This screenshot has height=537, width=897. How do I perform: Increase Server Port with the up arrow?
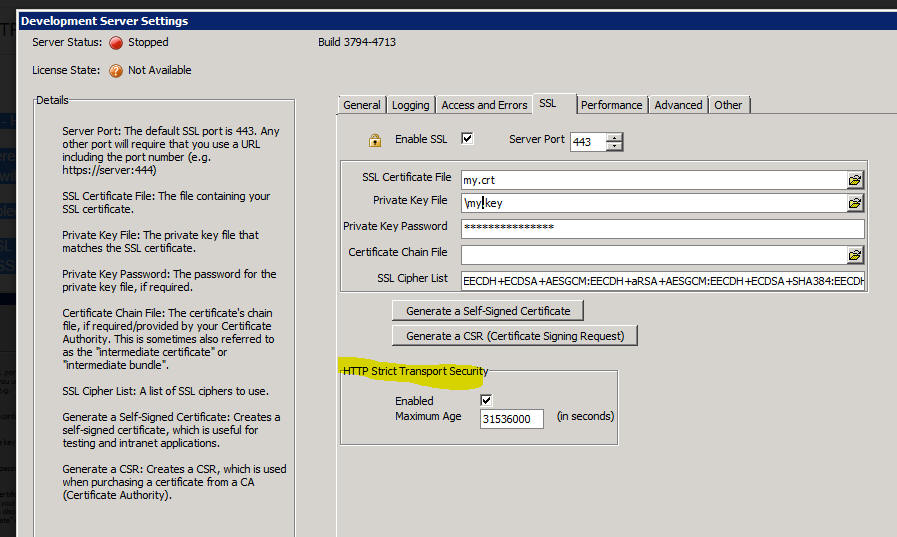click(x=614, y=137)
